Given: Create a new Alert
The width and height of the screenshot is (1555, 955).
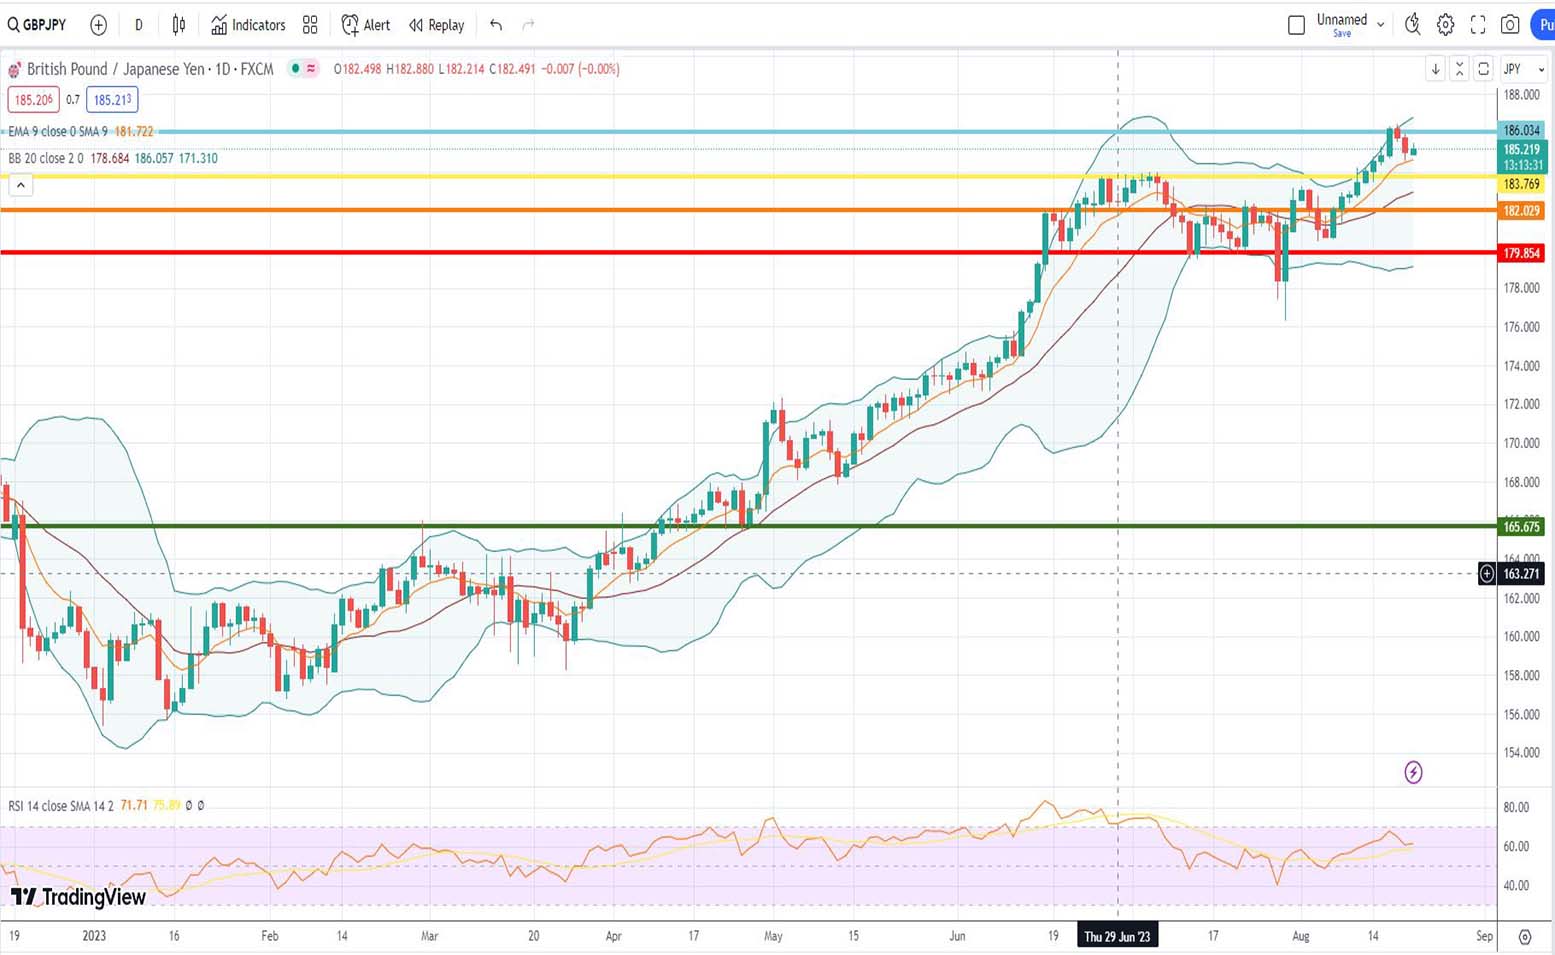Looking at the screenshot, I should pos(366,25).
